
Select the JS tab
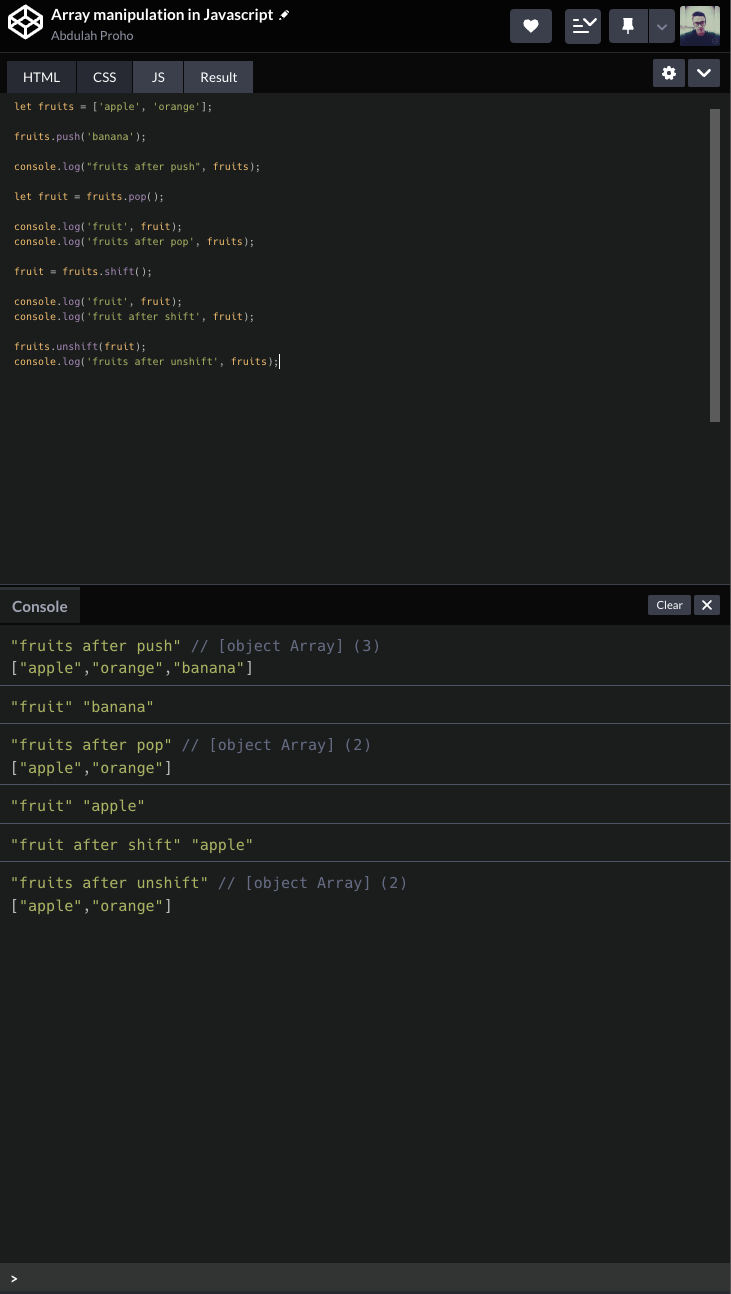pos(158,77)
